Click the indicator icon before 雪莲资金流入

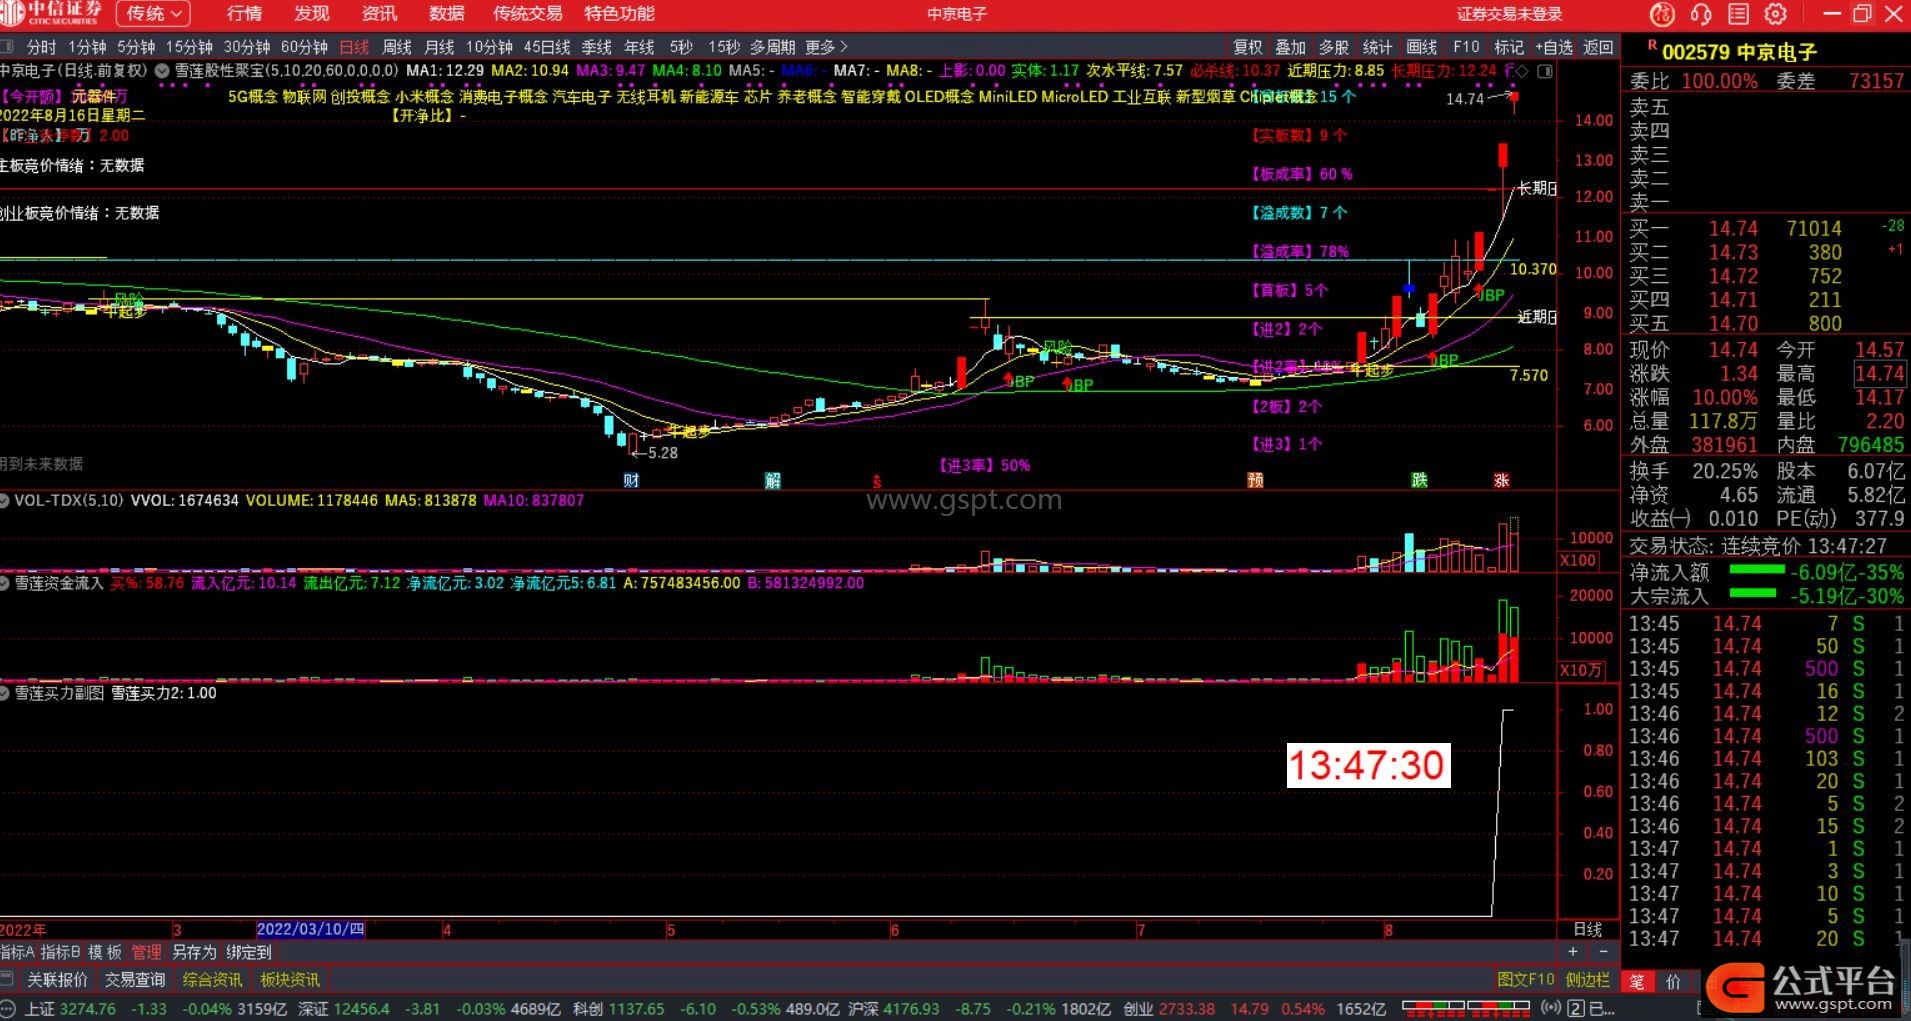[x=6, y=582]
